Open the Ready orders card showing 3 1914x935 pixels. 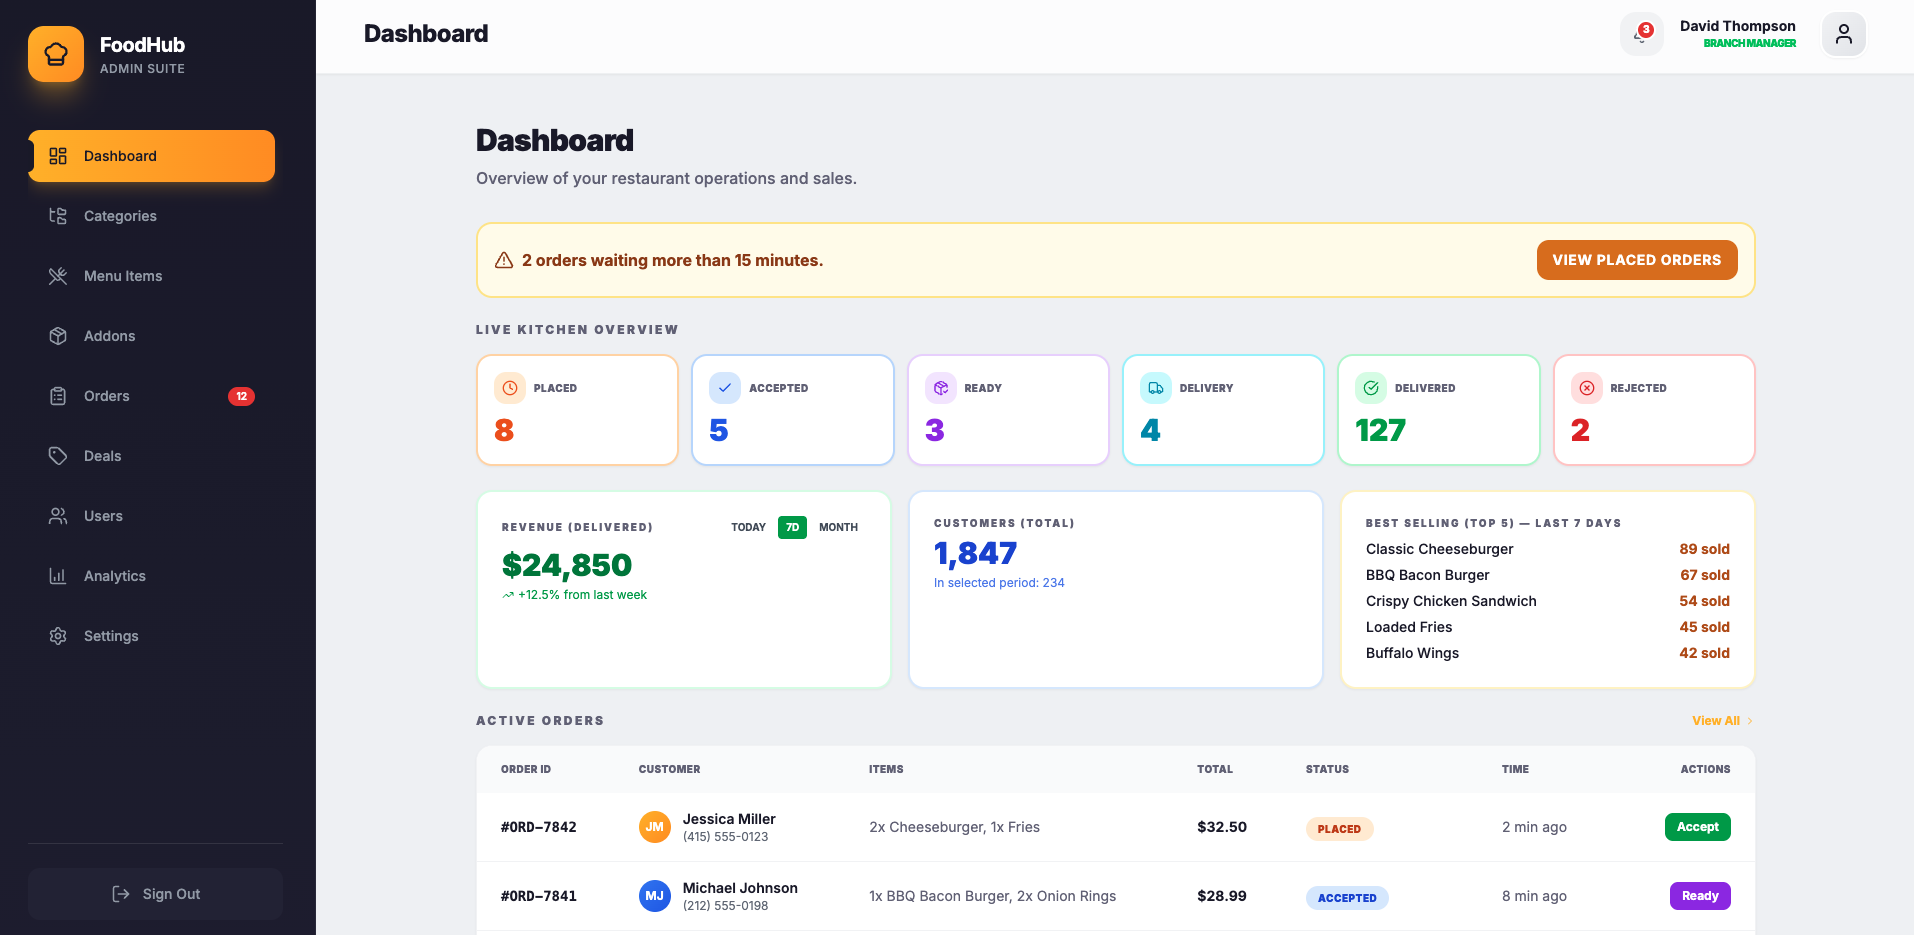[x=1008, y=410]
